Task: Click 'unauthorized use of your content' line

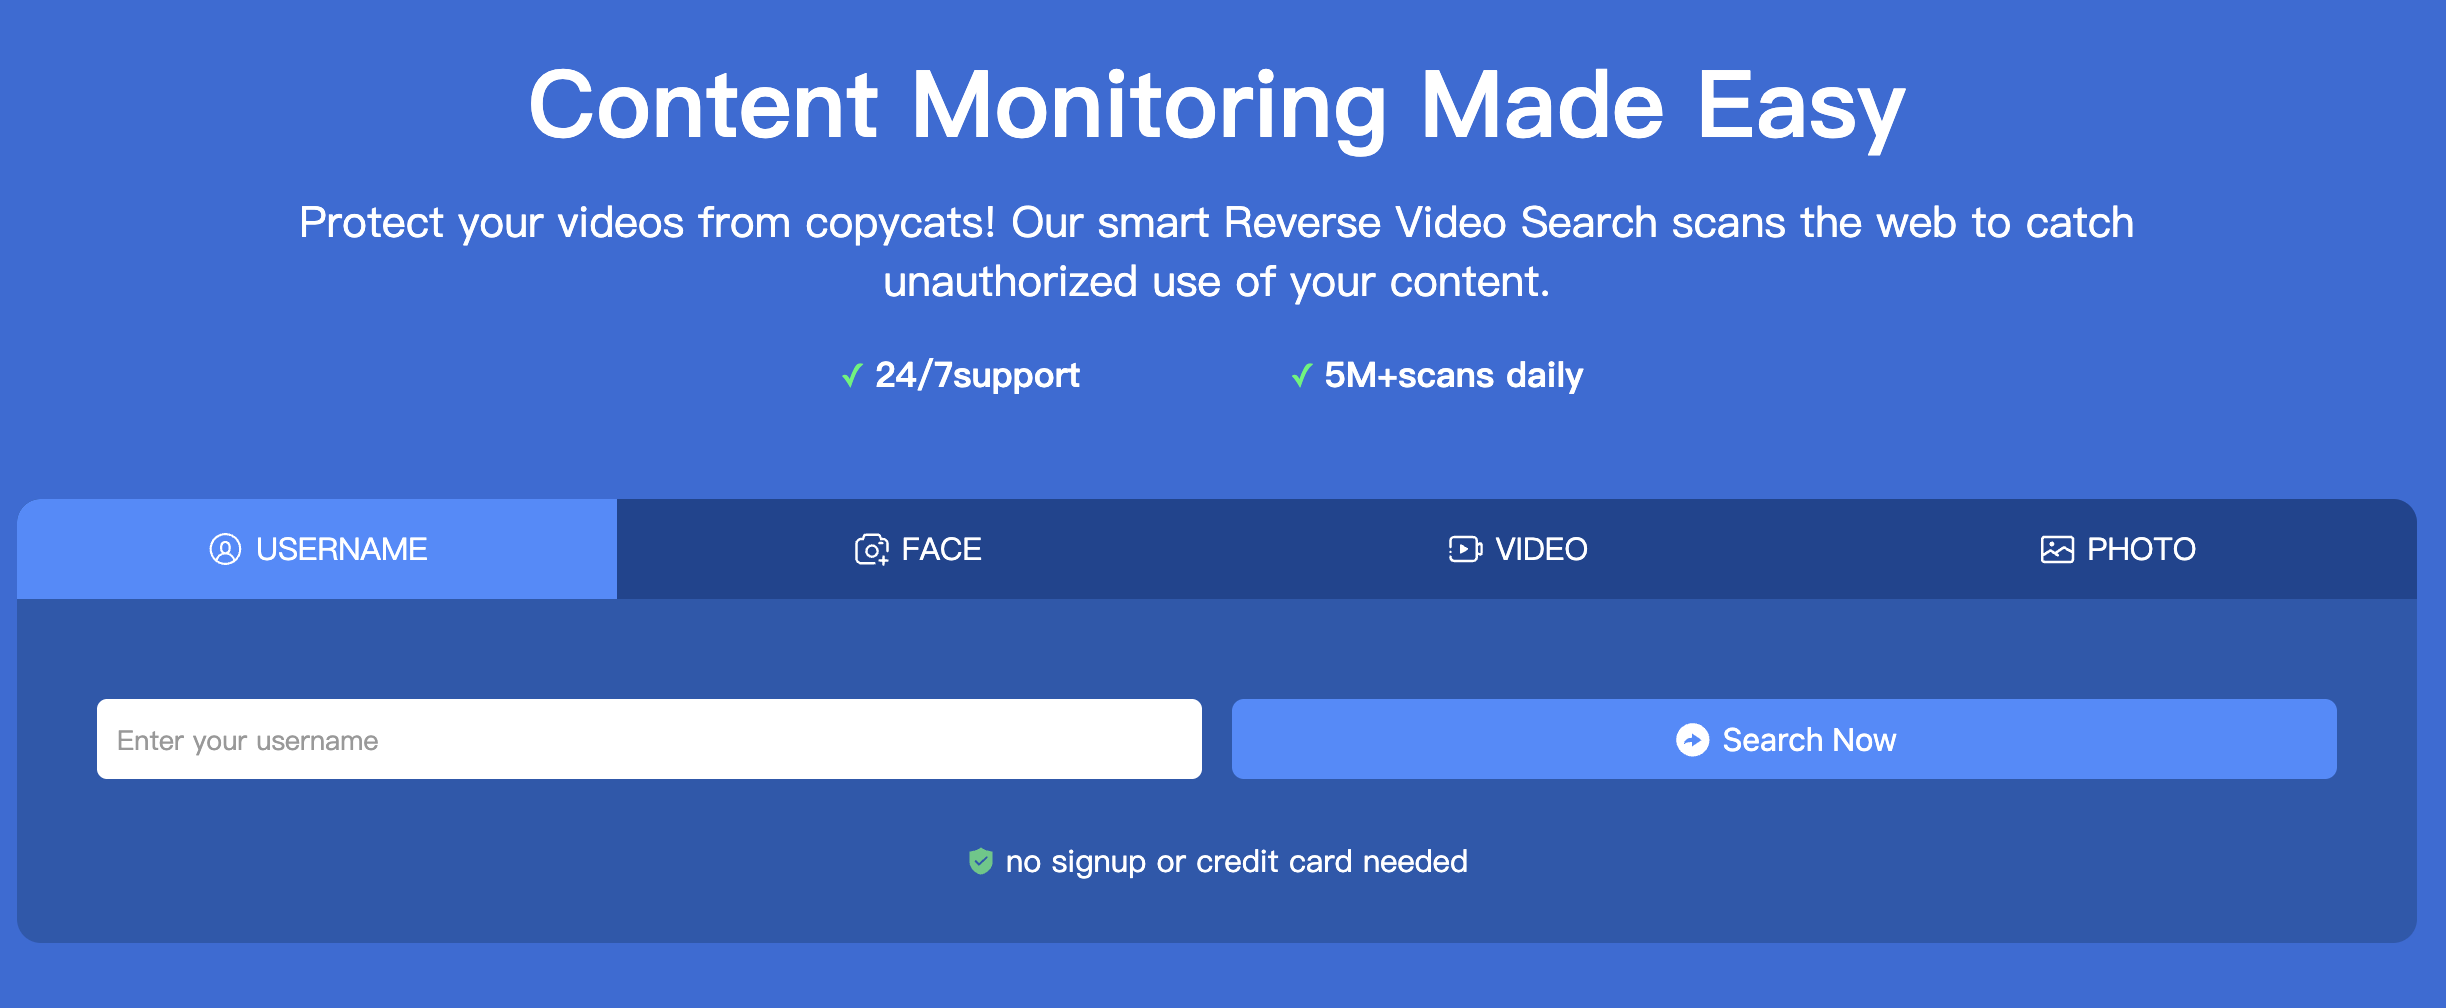Action: (x=1216, y=282)
